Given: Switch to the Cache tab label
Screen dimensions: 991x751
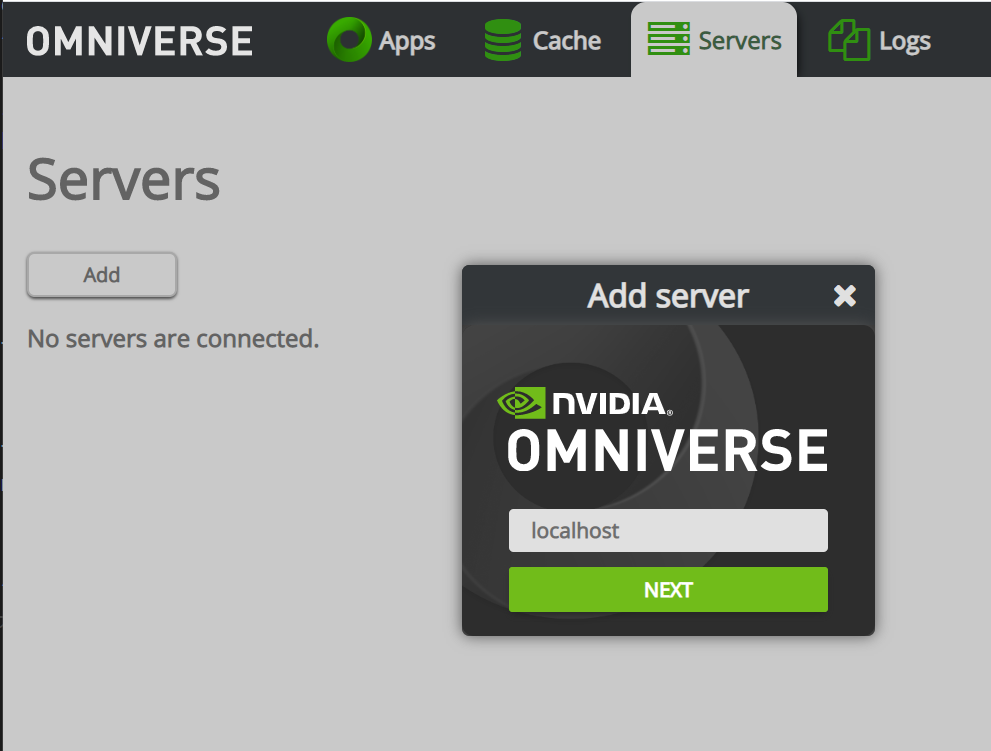Looking at the screenshot, I should pyautogui.click(x=567, y=40).
